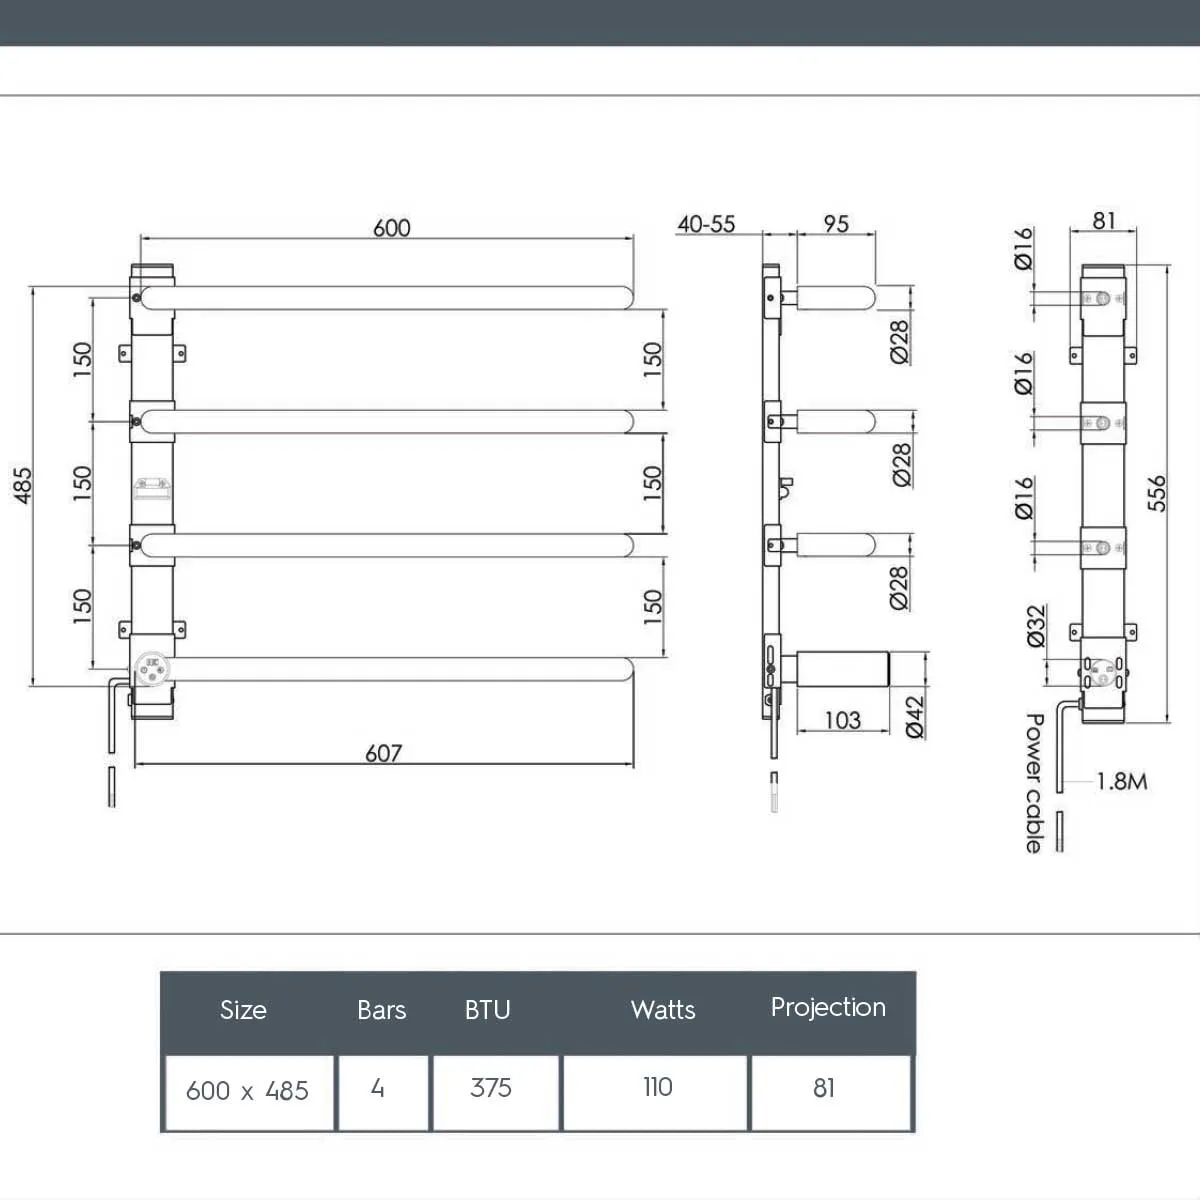Image resolution: width=1200 pixels, height=1200 pixels.
Task: Click the Power cable text
Action: coord(1034,783)
